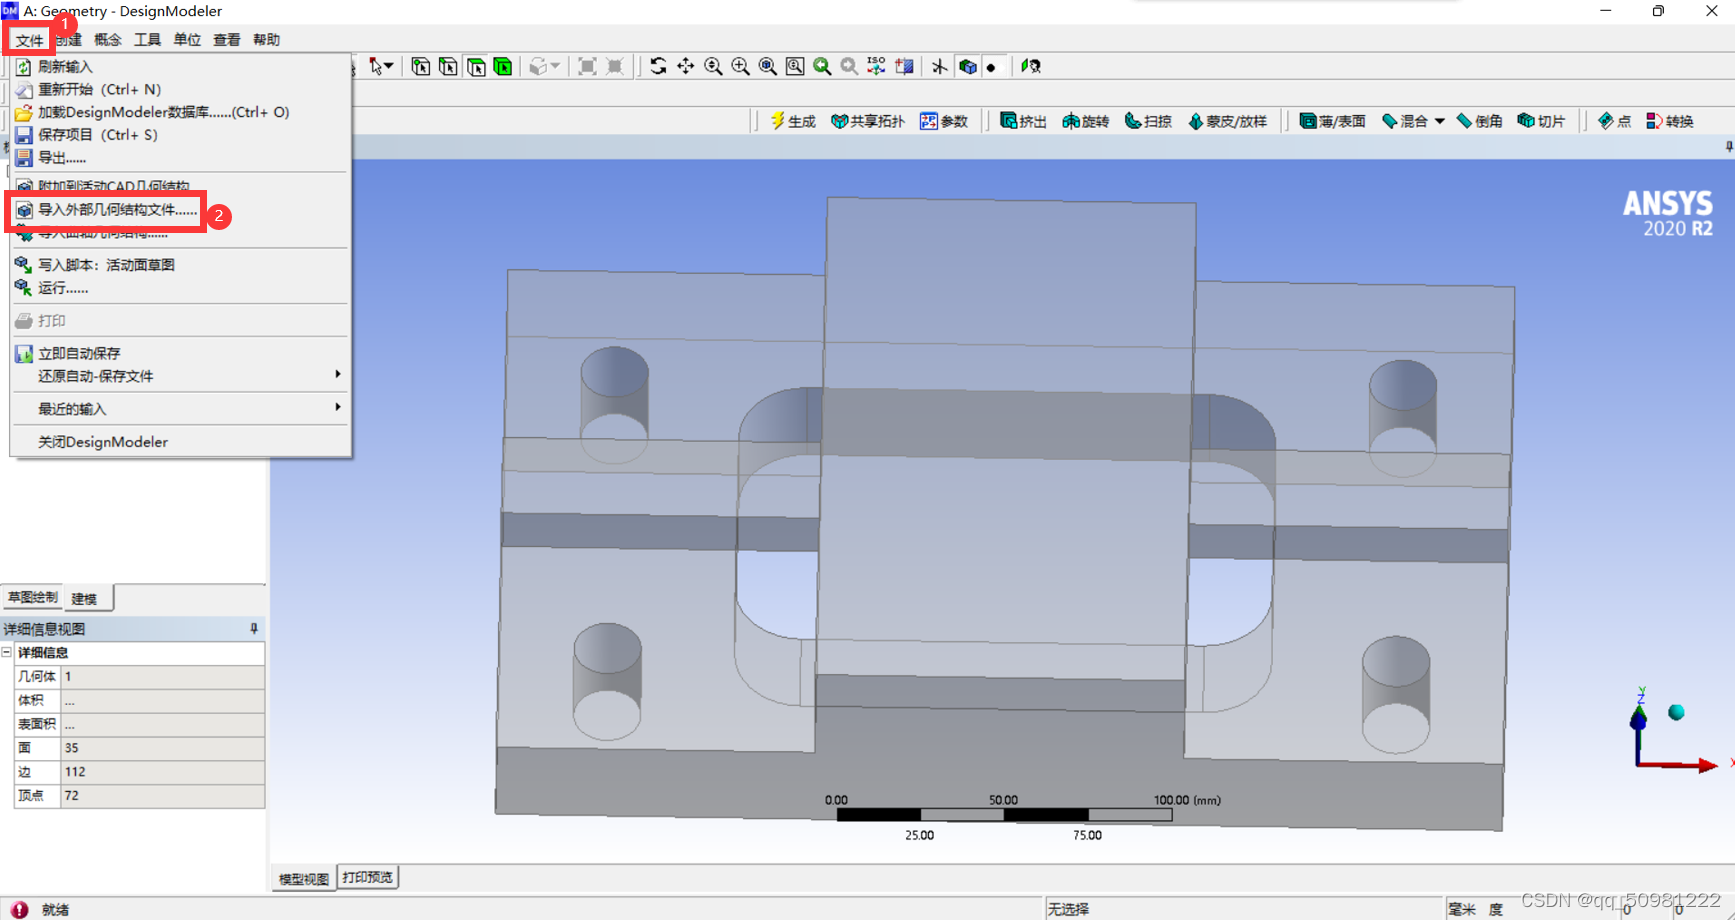Open the 打印预览 print preview tab

tap(367, 877)
